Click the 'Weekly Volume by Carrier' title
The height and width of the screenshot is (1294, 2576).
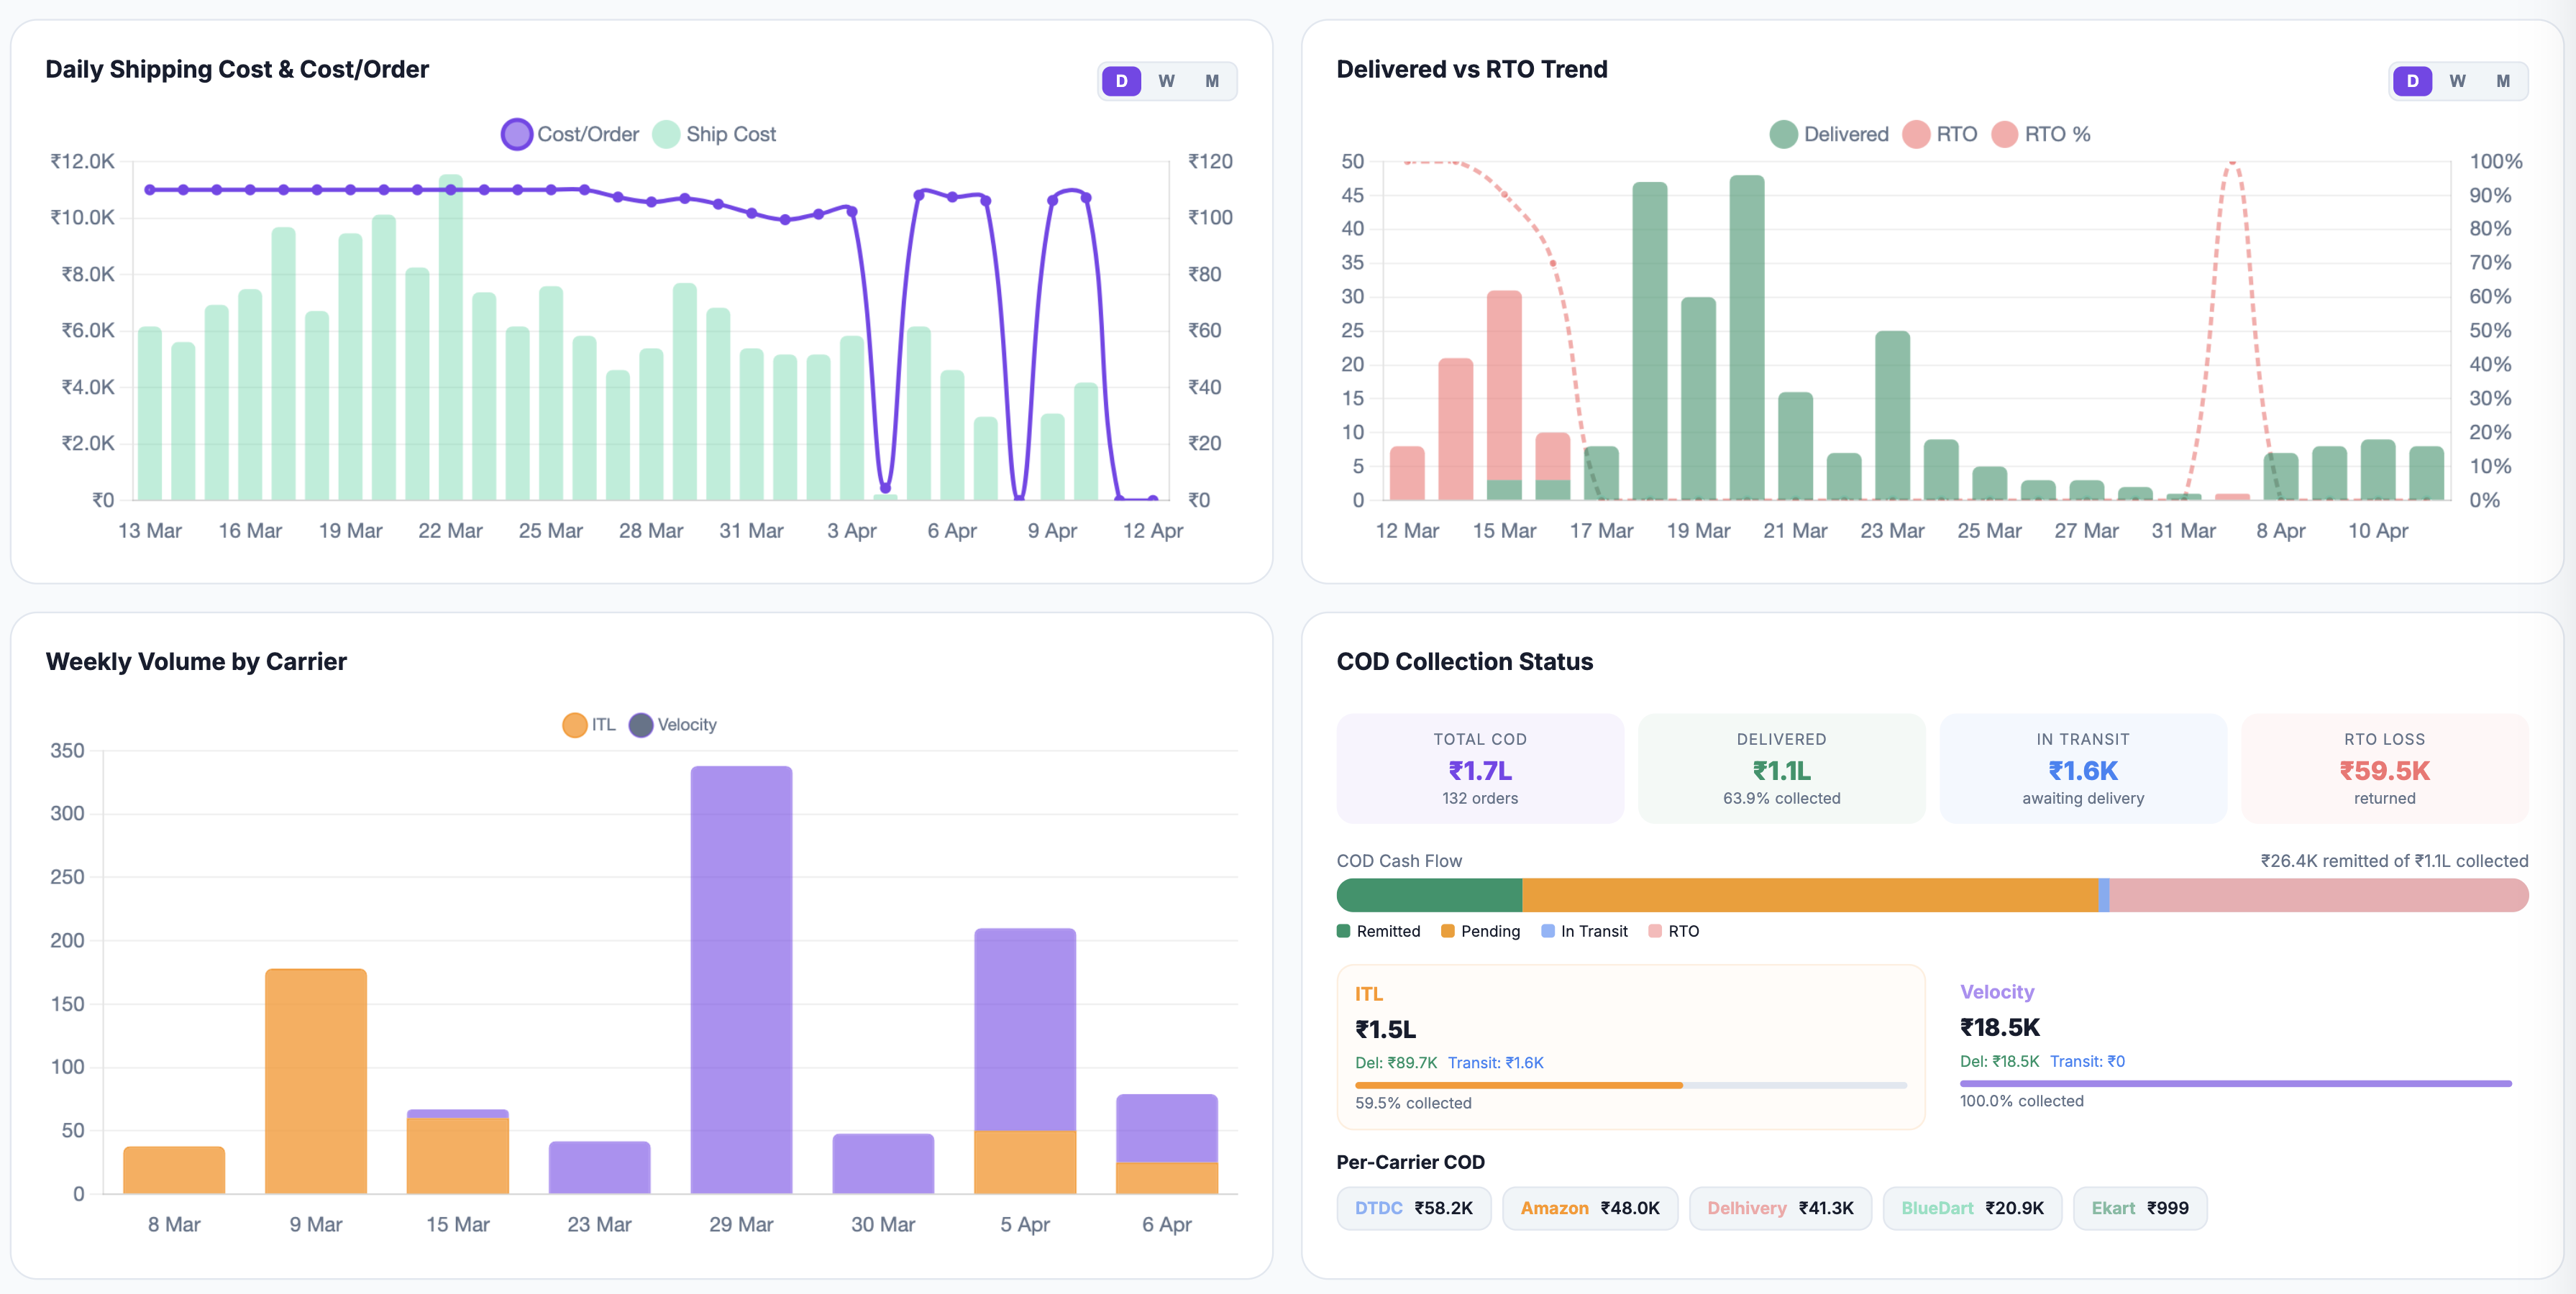click(196, 661)
